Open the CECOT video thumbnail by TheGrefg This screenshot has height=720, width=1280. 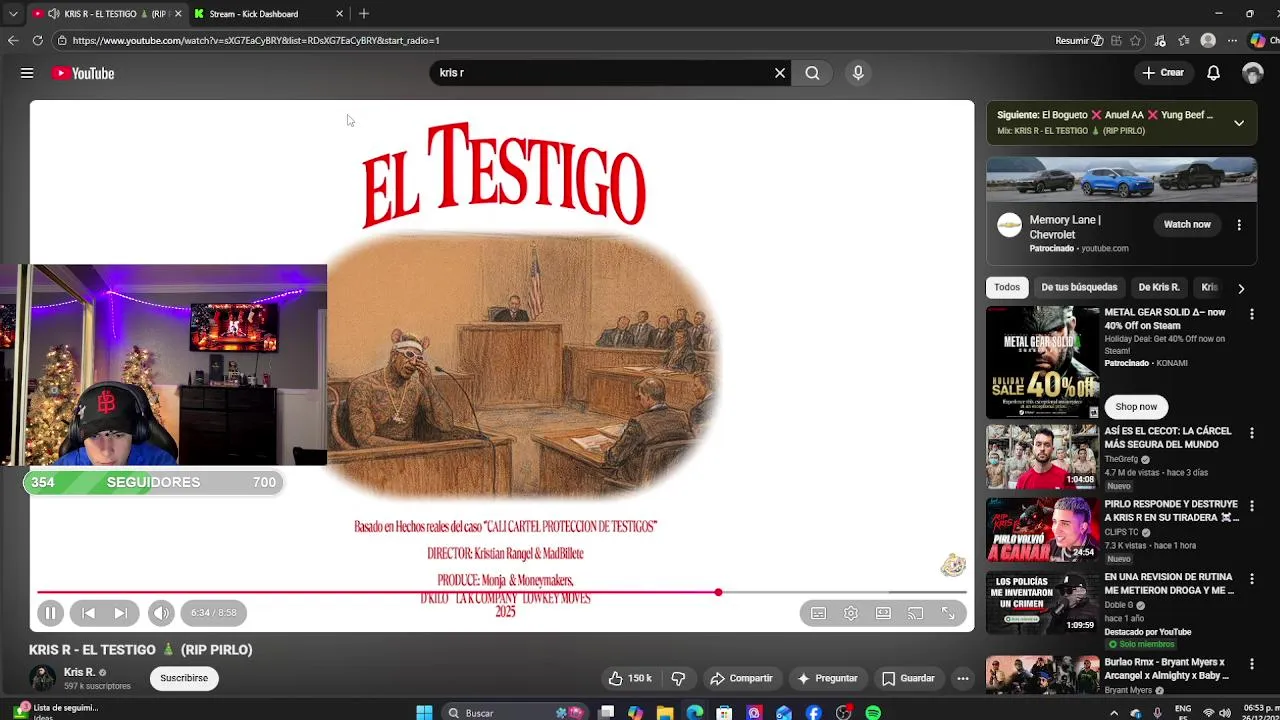coord(1042,457)
